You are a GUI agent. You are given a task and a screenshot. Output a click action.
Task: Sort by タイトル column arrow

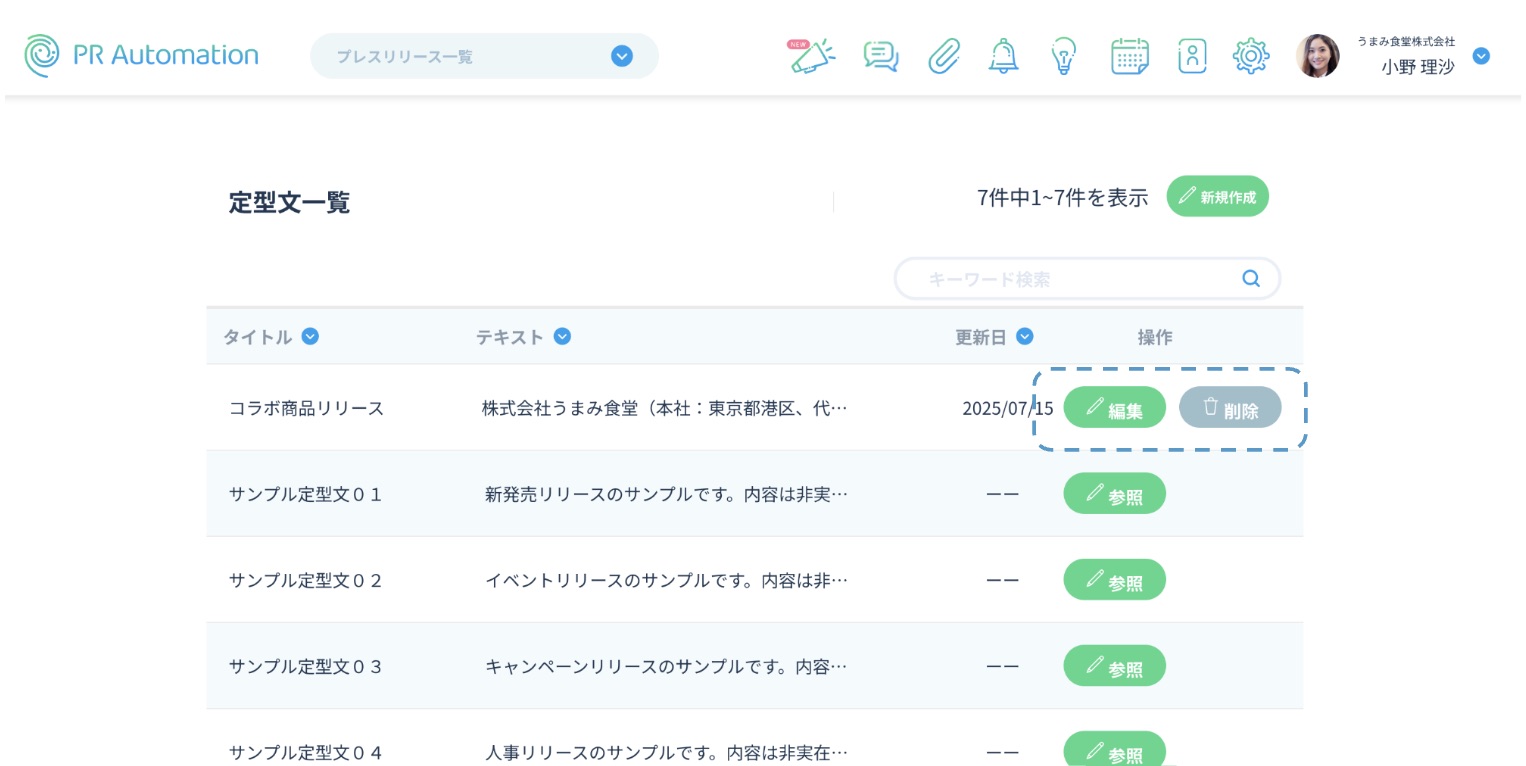(x=310, y=337)
